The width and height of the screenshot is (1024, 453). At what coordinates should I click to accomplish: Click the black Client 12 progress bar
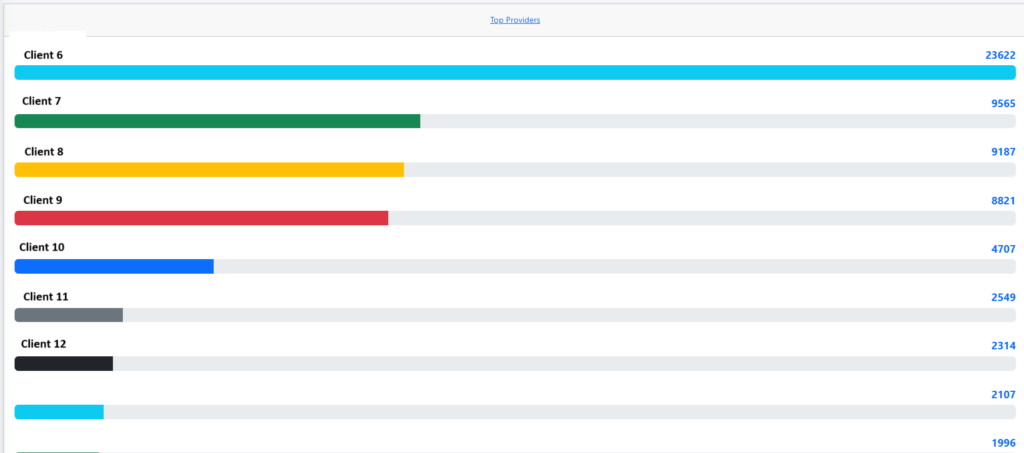(x=64, y=363)
